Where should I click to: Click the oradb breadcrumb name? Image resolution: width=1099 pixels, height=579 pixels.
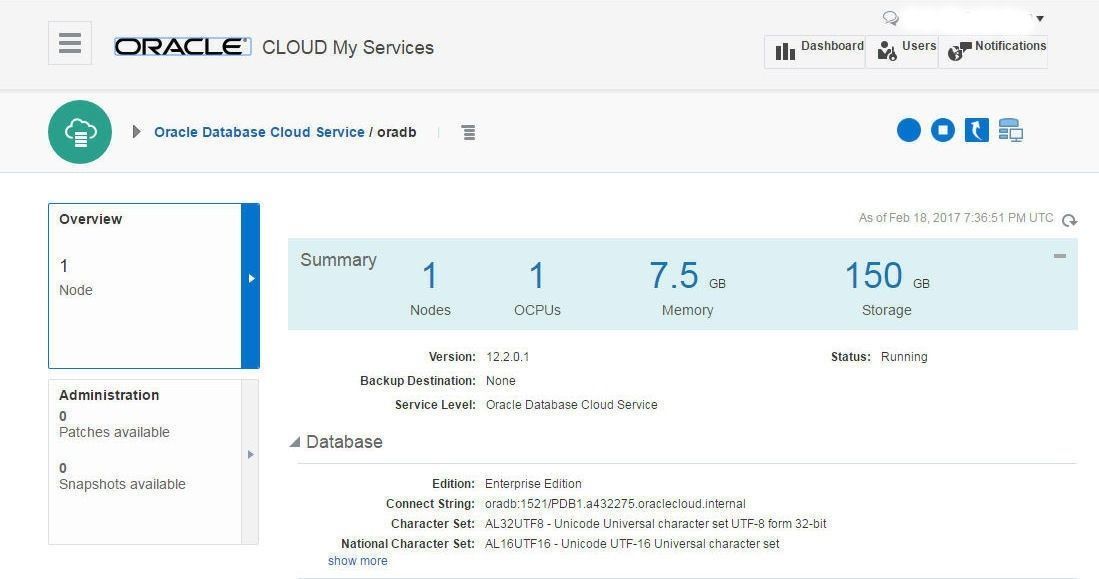(397, 132)
